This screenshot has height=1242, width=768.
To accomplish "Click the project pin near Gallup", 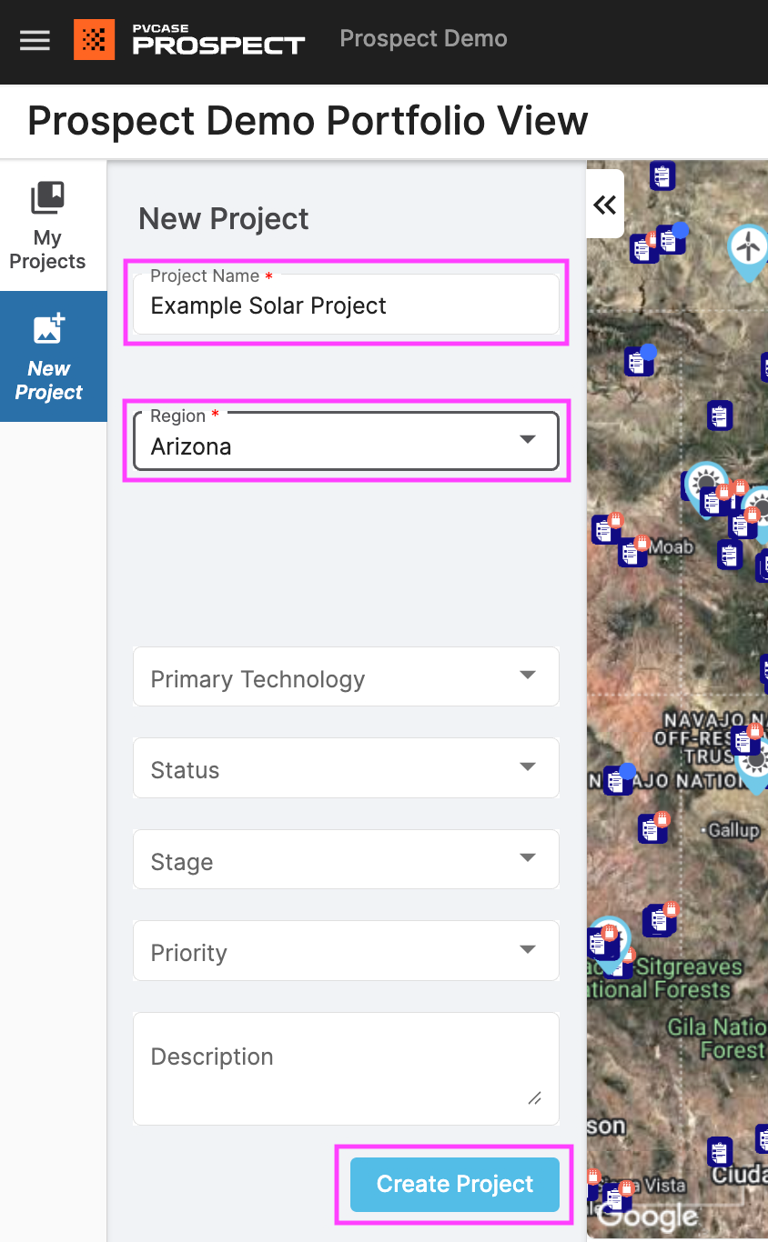I will pos(652,829).
